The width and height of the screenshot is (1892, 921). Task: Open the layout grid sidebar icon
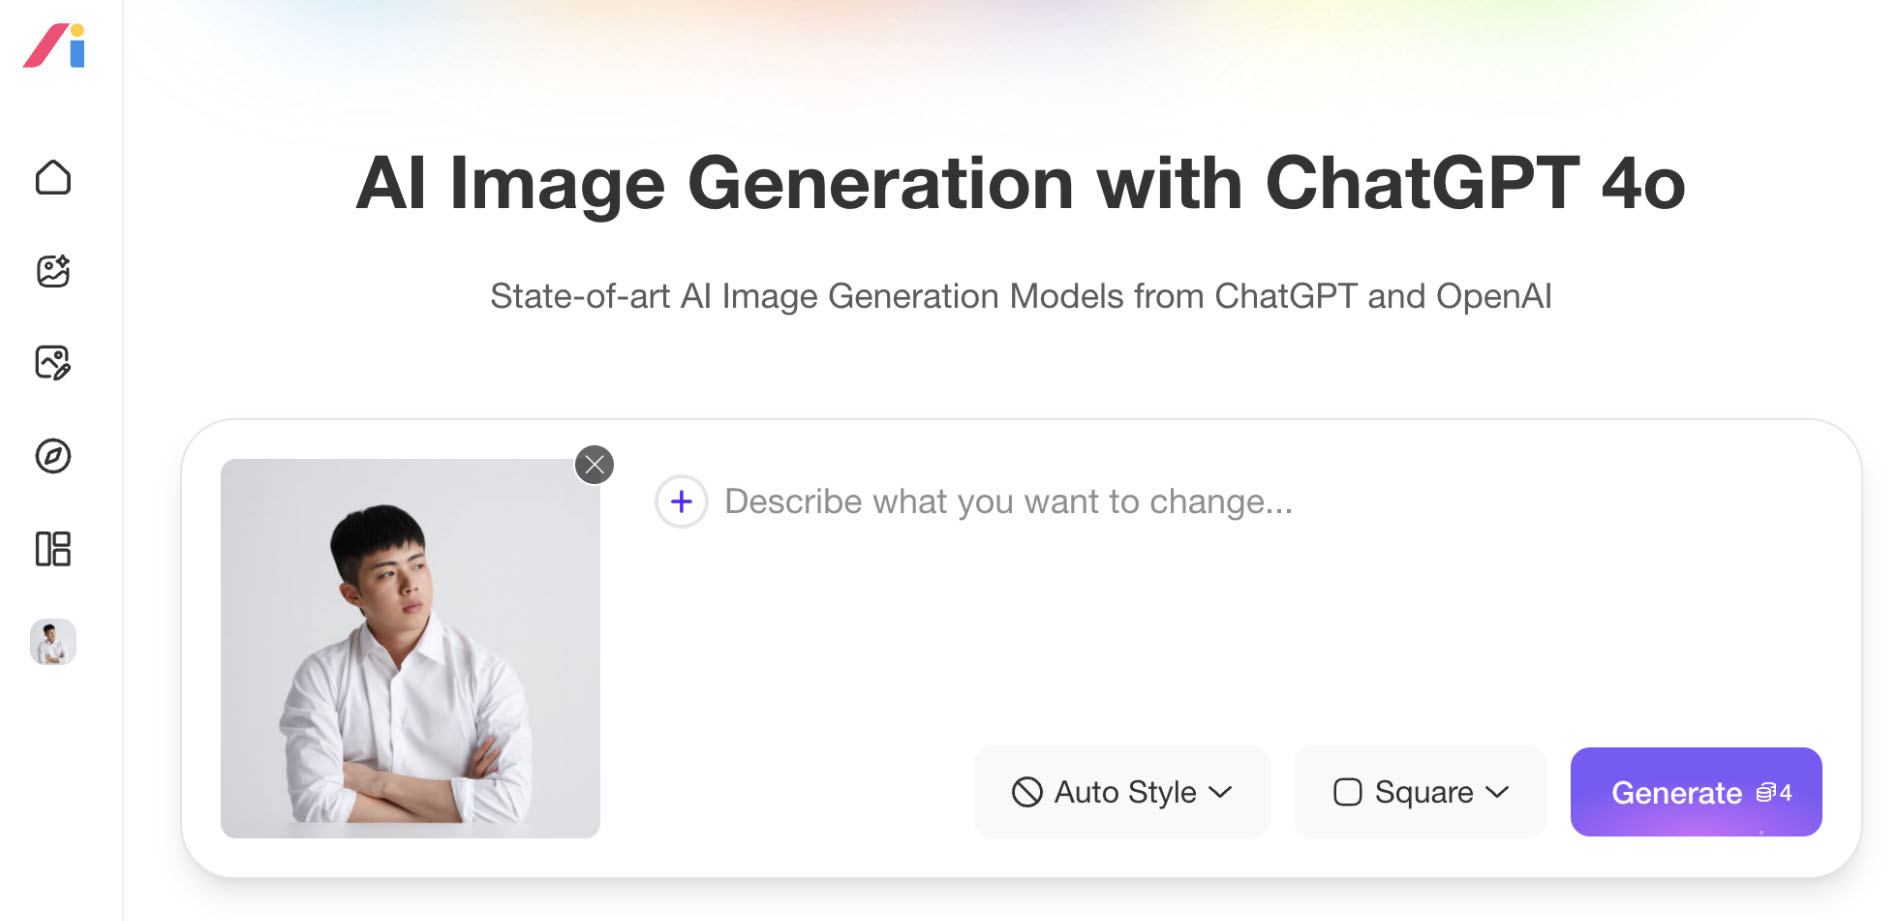click(x=53, y=549)
